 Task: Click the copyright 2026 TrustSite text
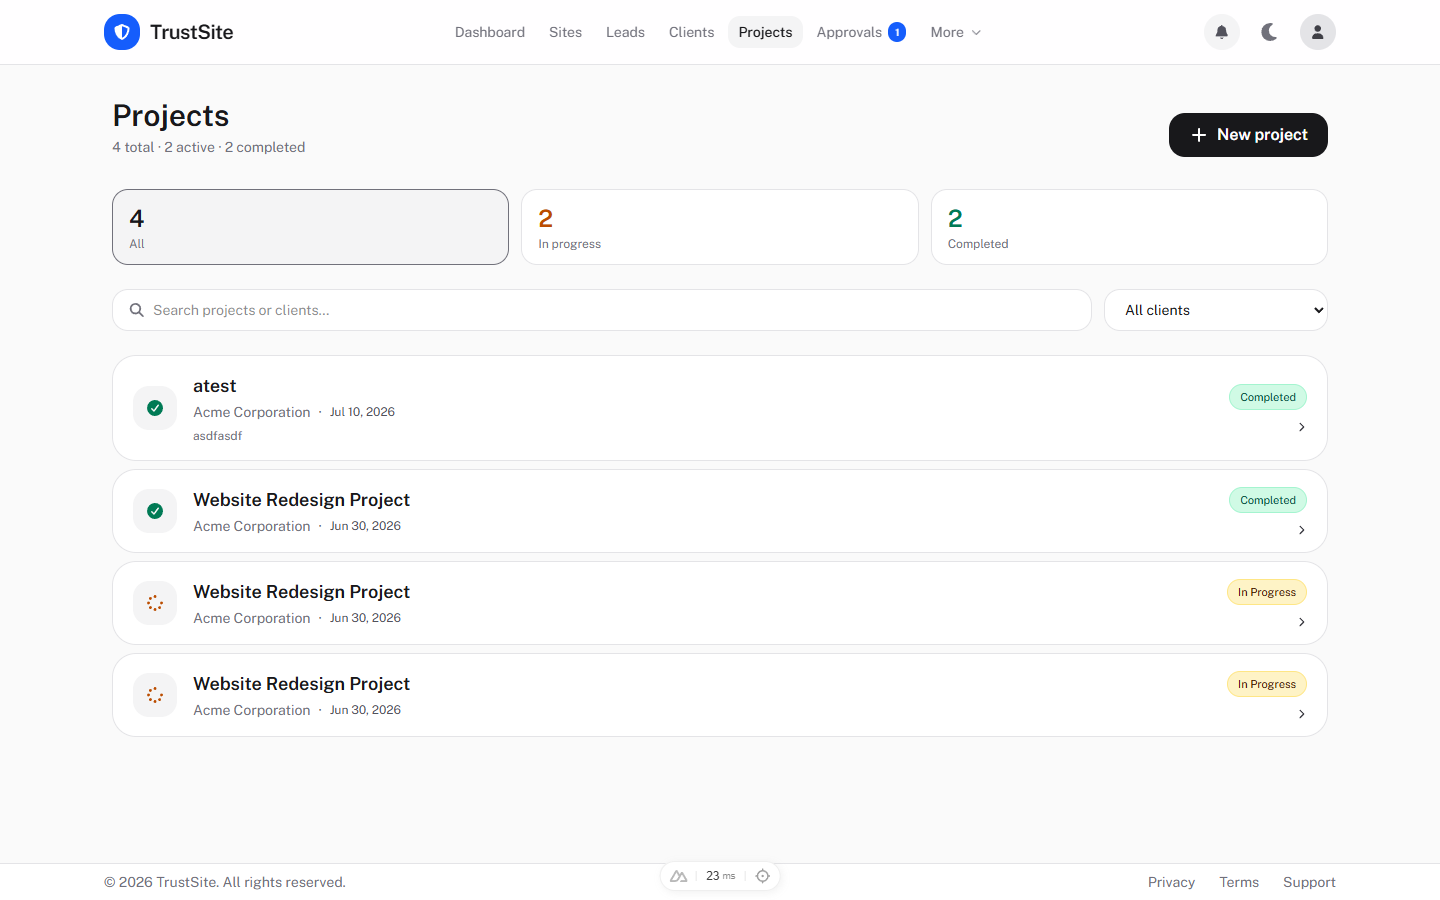coord(225,882)
